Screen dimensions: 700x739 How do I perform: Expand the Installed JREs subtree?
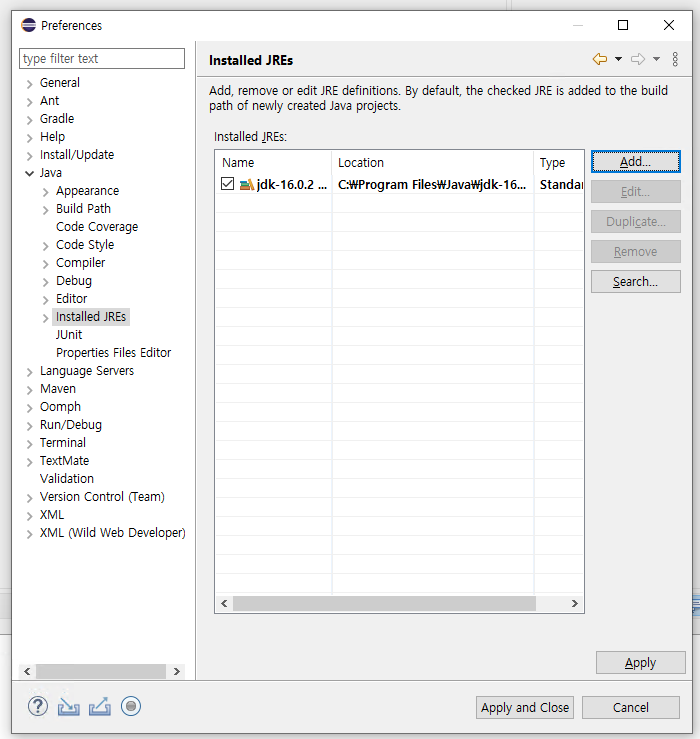pos(46,318)
